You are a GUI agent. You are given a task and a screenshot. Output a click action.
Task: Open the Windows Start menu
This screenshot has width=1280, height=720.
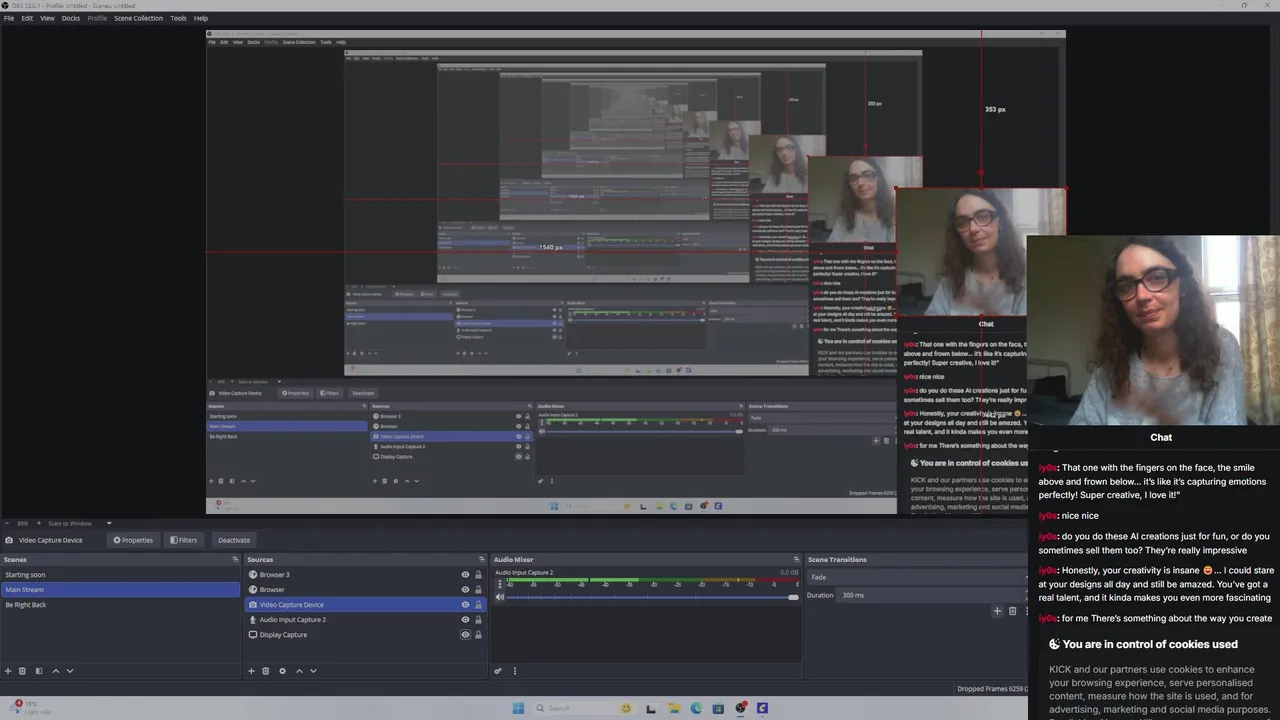point(518,708)
